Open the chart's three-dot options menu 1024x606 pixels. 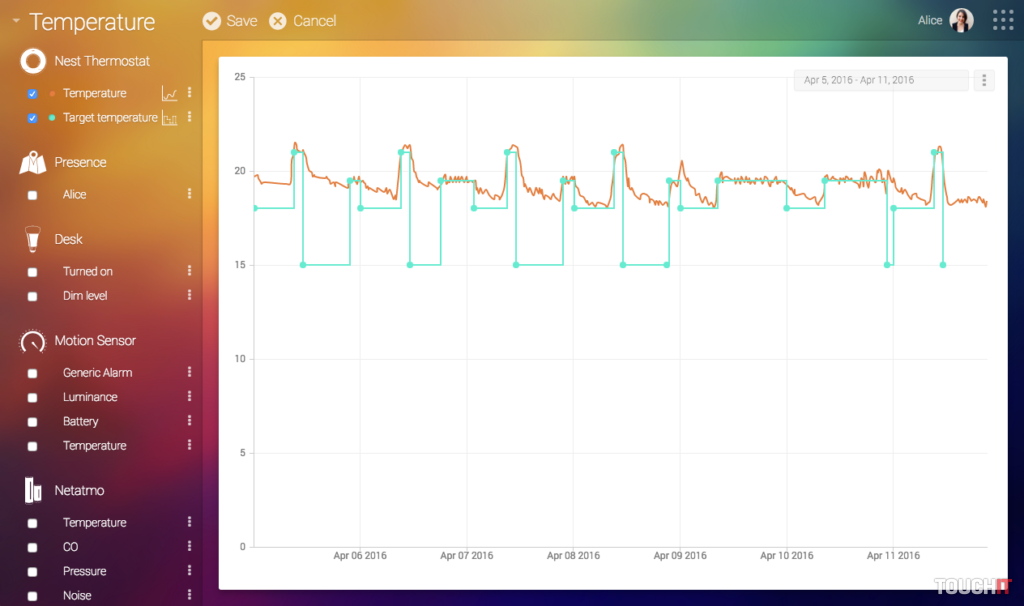click(x=984, y=80)
